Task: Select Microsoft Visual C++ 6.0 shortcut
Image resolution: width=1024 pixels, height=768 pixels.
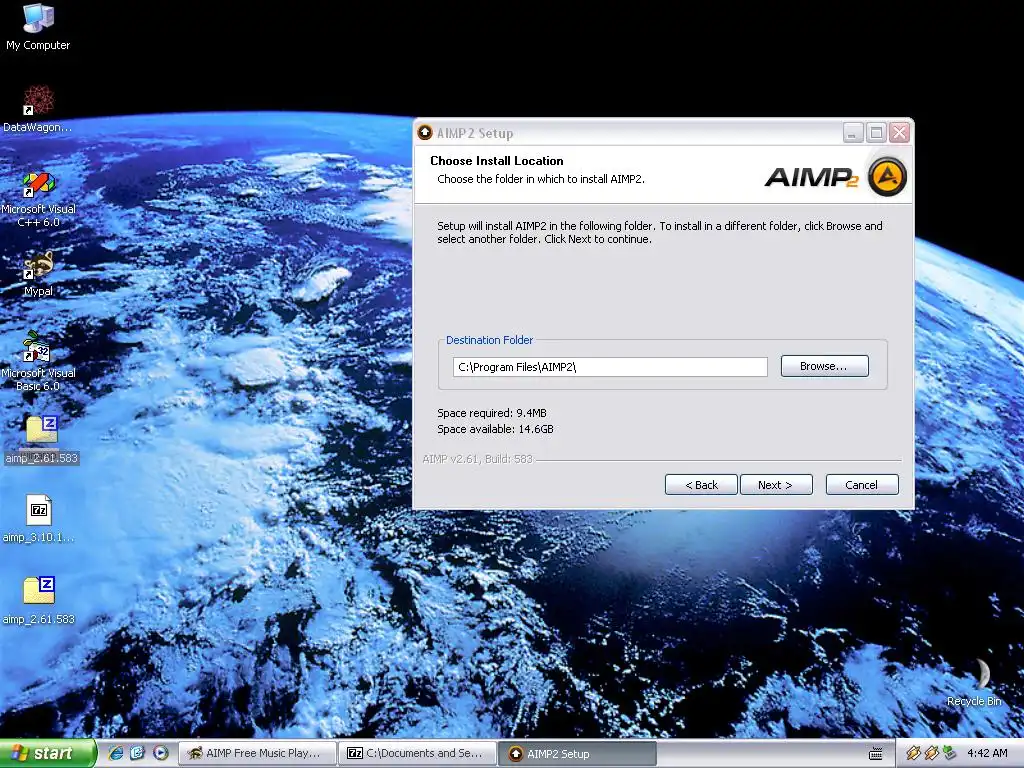Action: click(38, 199)
